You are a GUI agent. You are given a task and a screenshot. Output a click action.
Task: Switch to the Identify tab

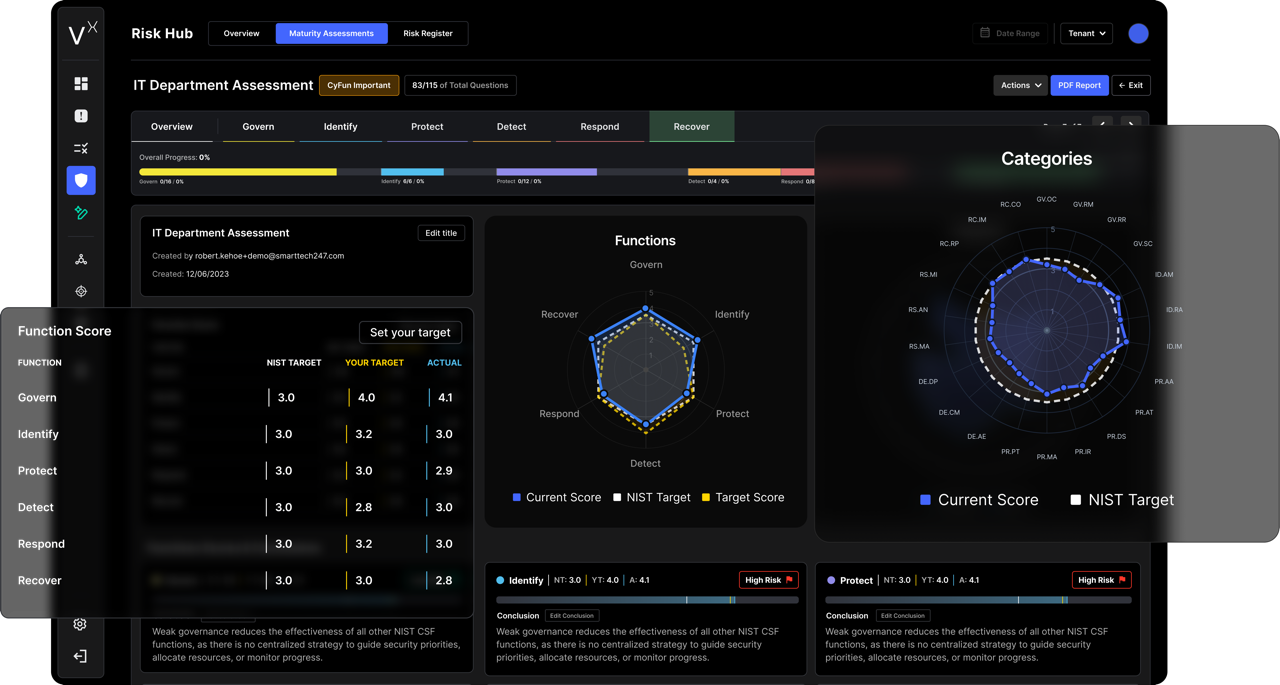[x=340, y=127]
